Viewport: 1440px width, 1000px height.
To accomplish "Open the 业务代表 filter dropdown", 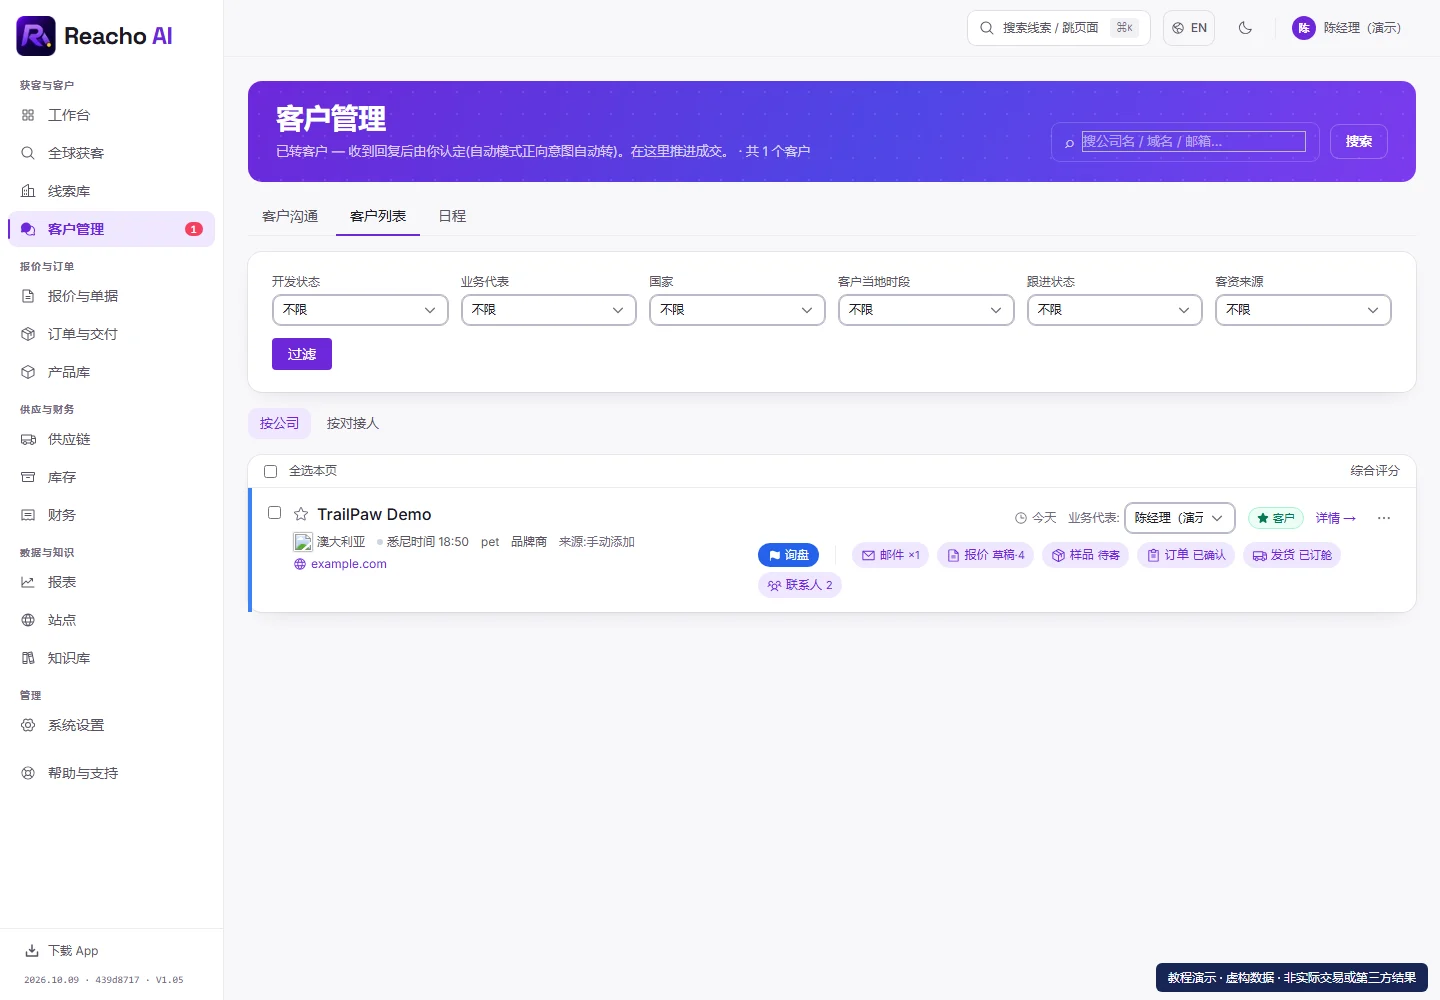I will (549, 310).
